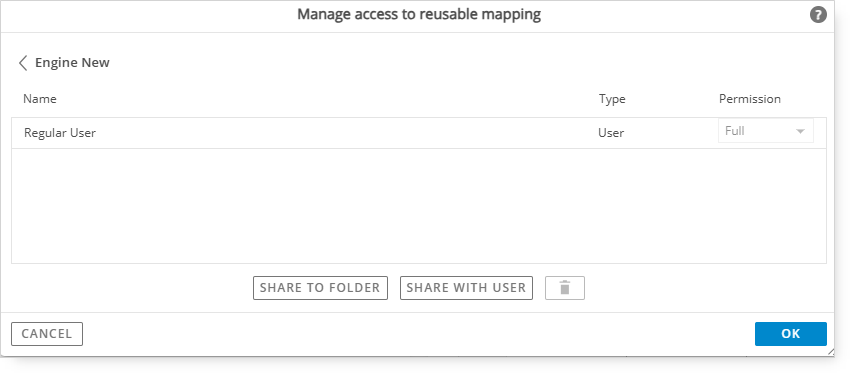Click the Permission column header
Viewport: 850px width, 373px height.
750,99
